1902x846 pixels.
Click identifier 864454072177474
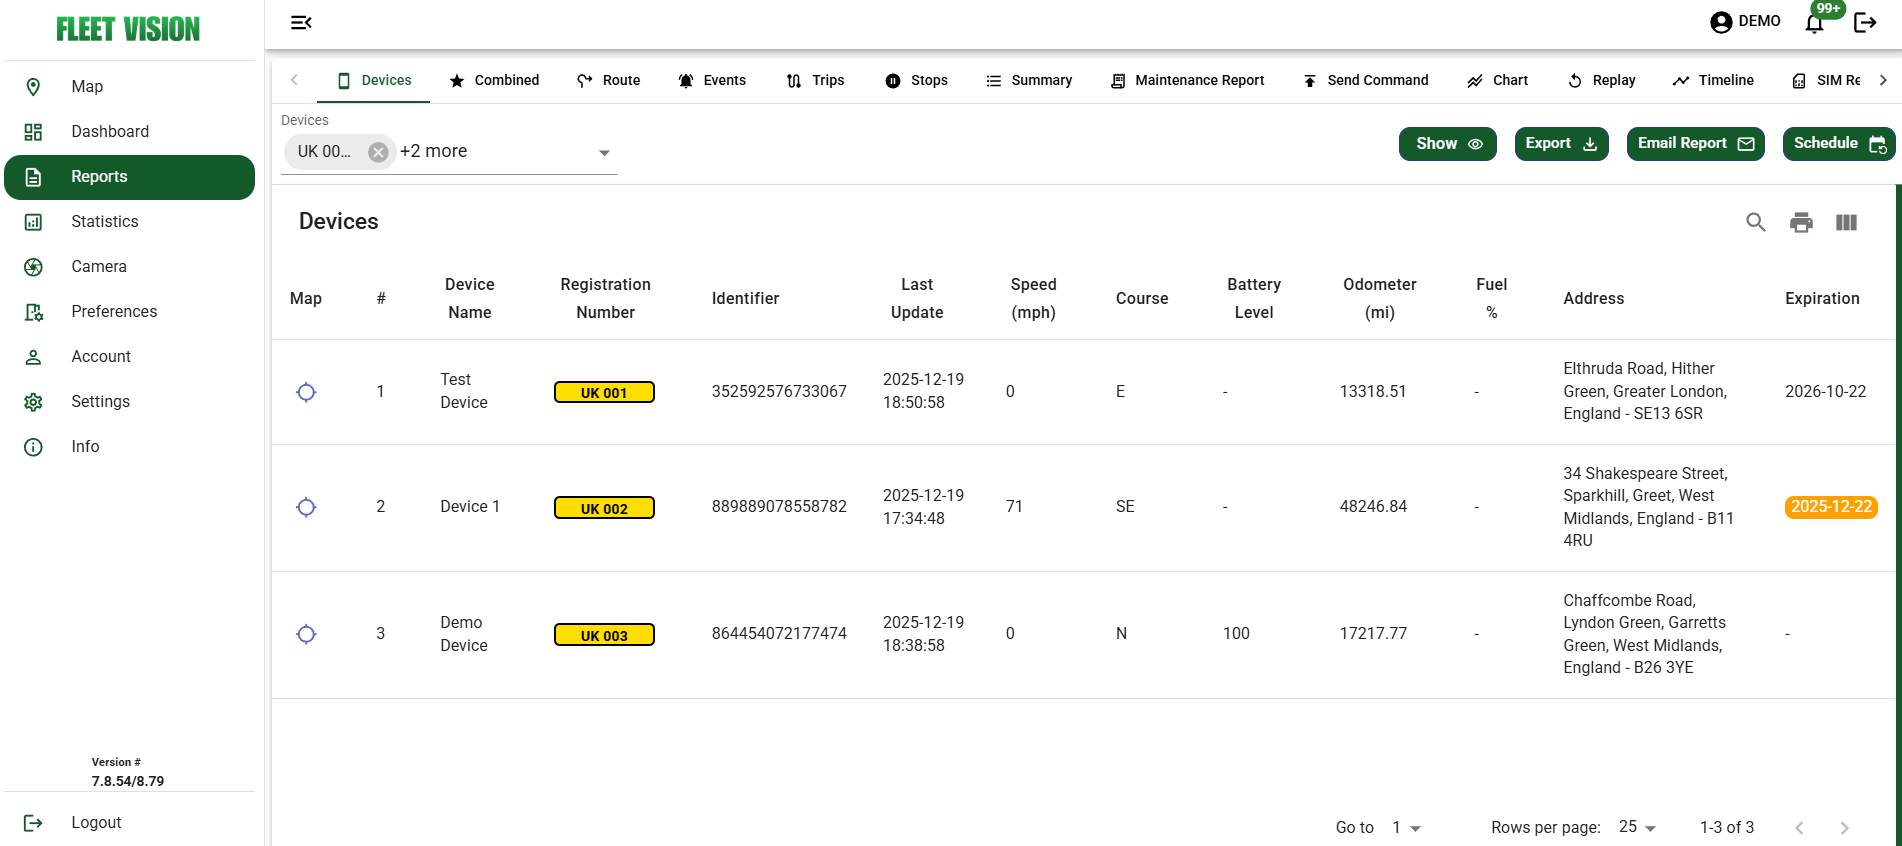[x=779, y=634]
